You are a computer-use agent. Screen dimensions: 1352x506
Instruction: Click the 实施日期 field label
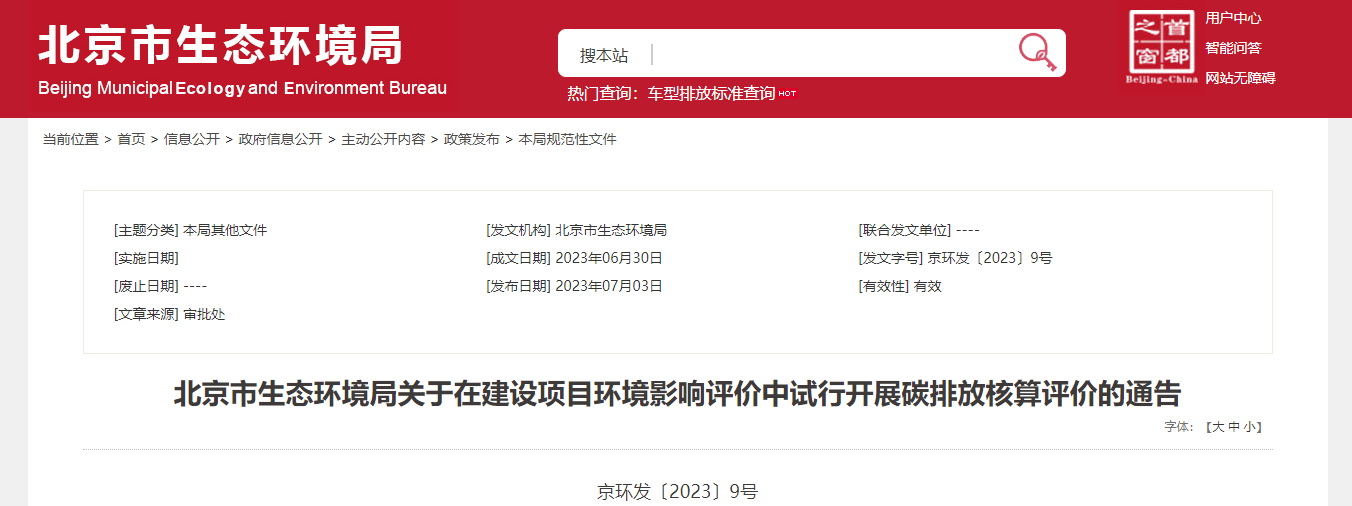(146, 258)
